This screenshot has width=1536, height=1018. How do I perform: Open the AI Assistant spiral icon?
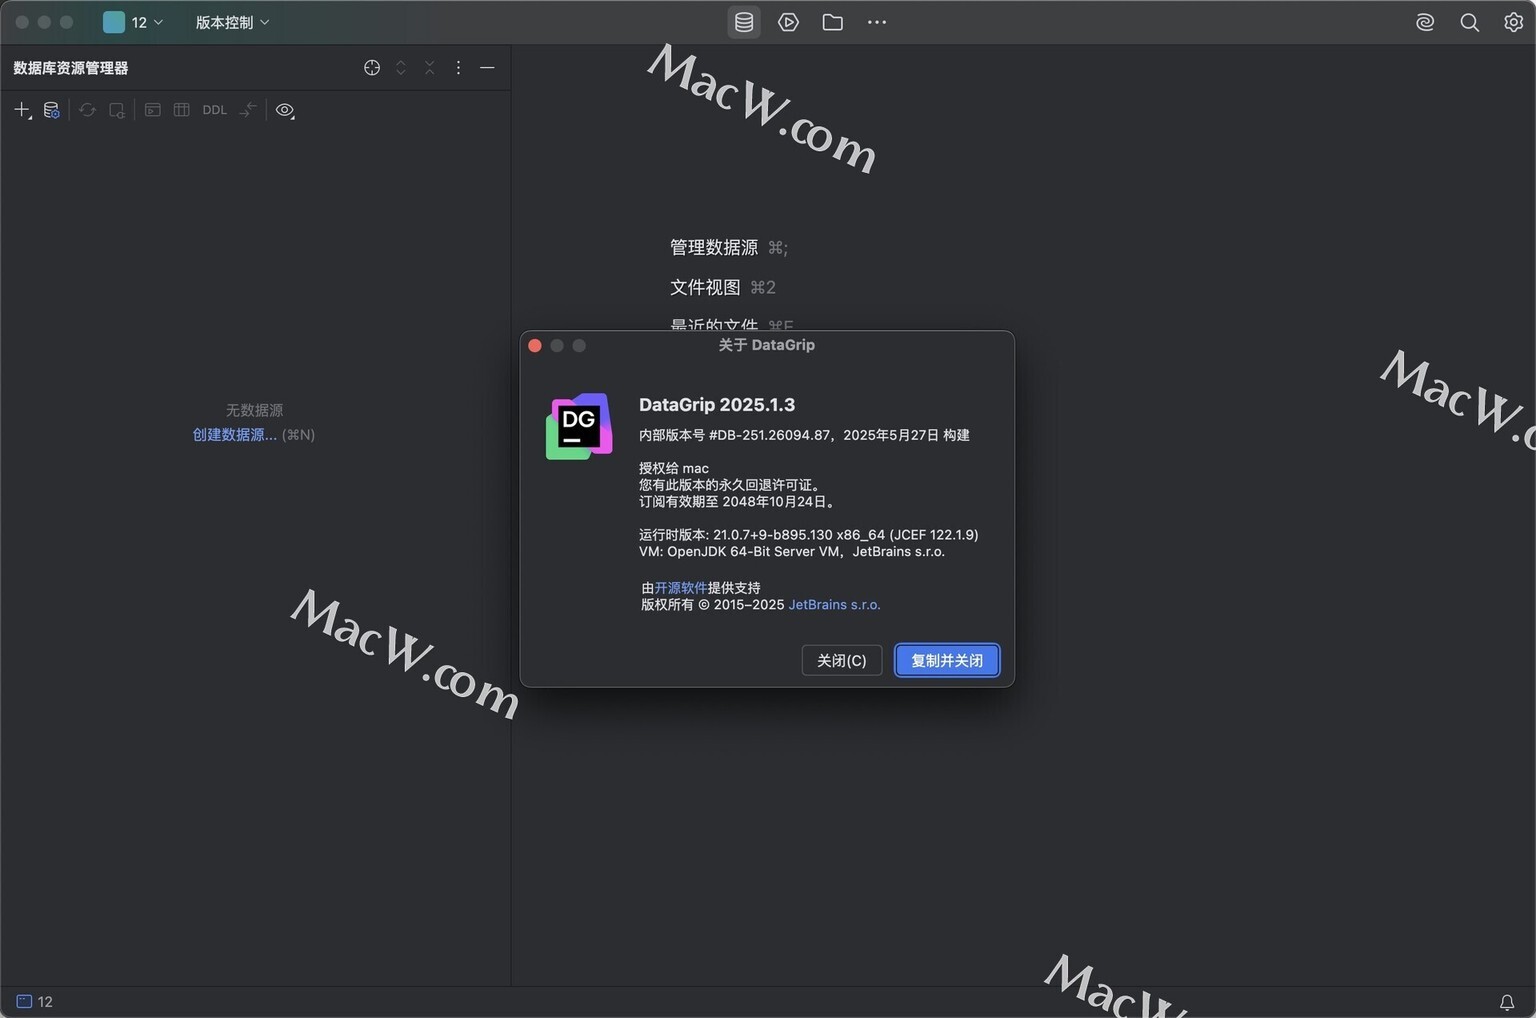coord(1425,22)
